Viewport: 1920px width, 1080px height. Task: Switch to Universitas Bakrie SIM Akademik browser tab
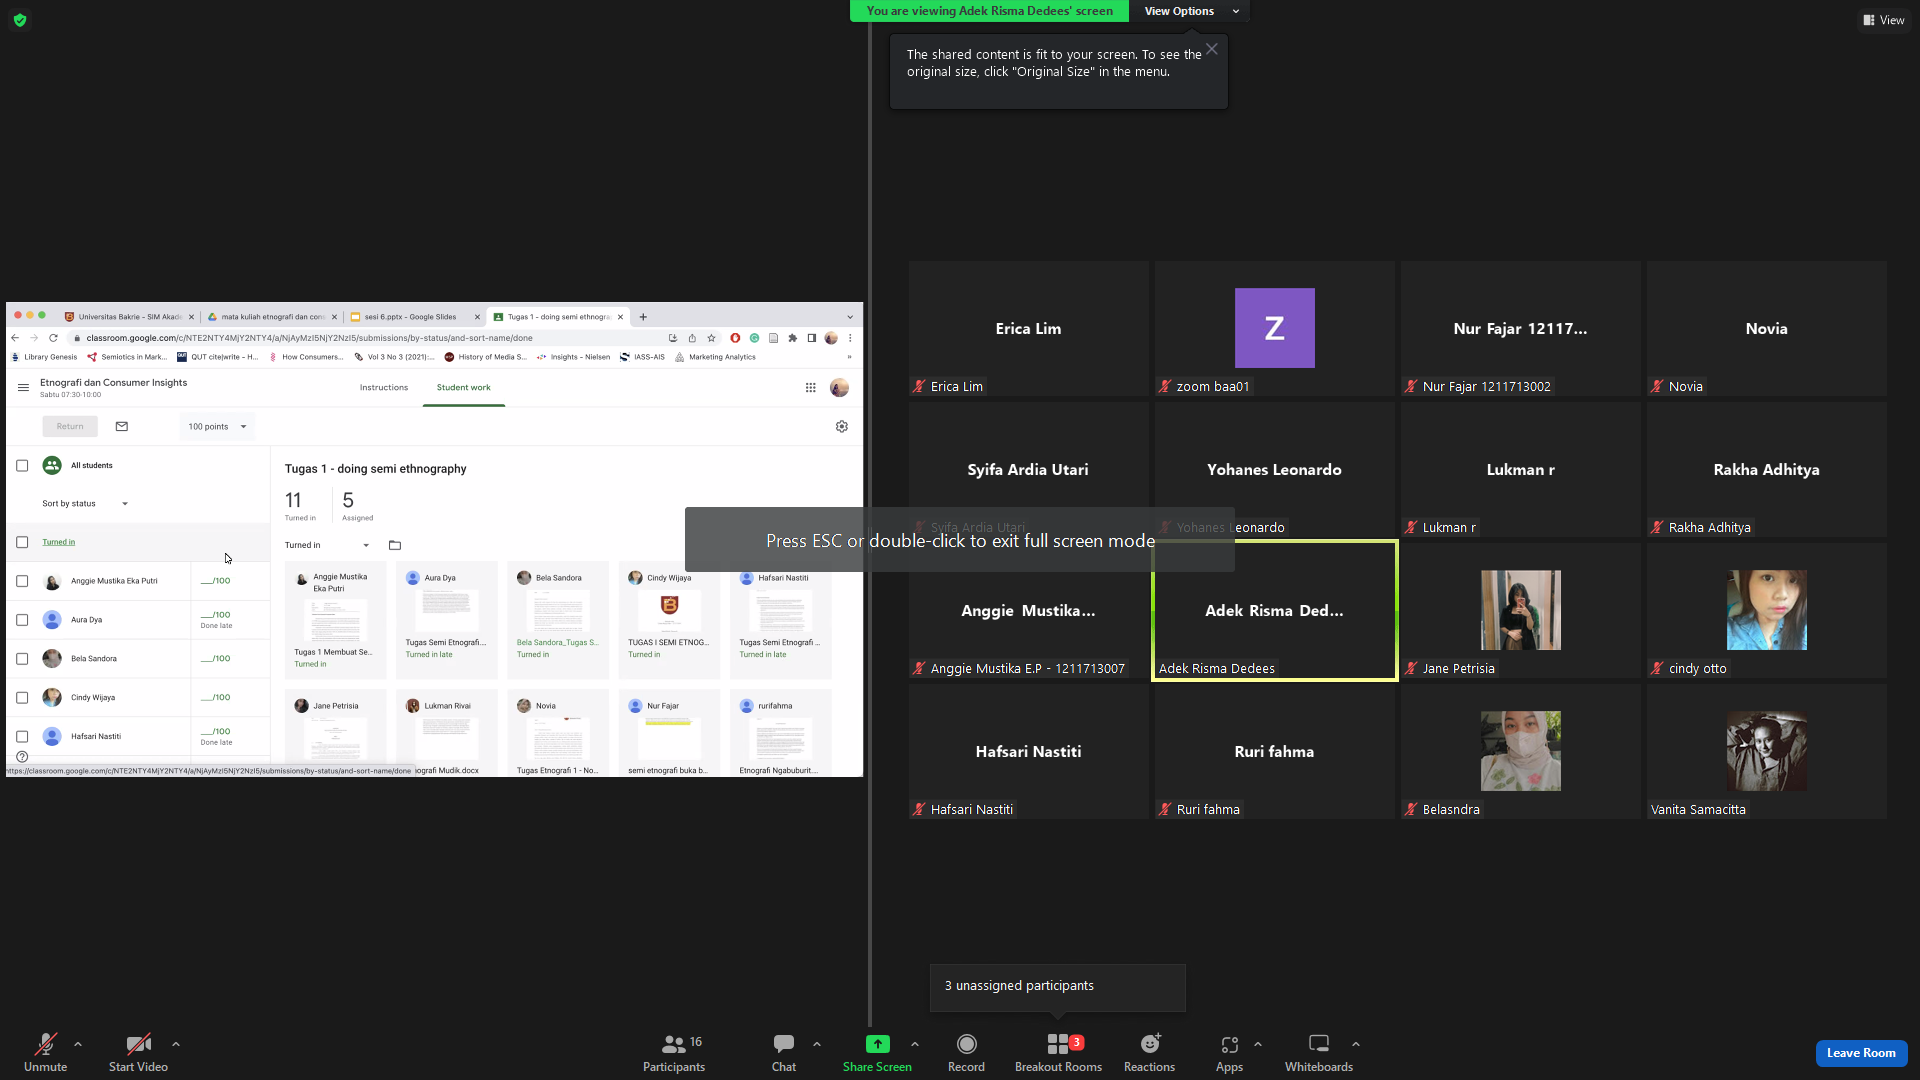click(x=129, y=317)
